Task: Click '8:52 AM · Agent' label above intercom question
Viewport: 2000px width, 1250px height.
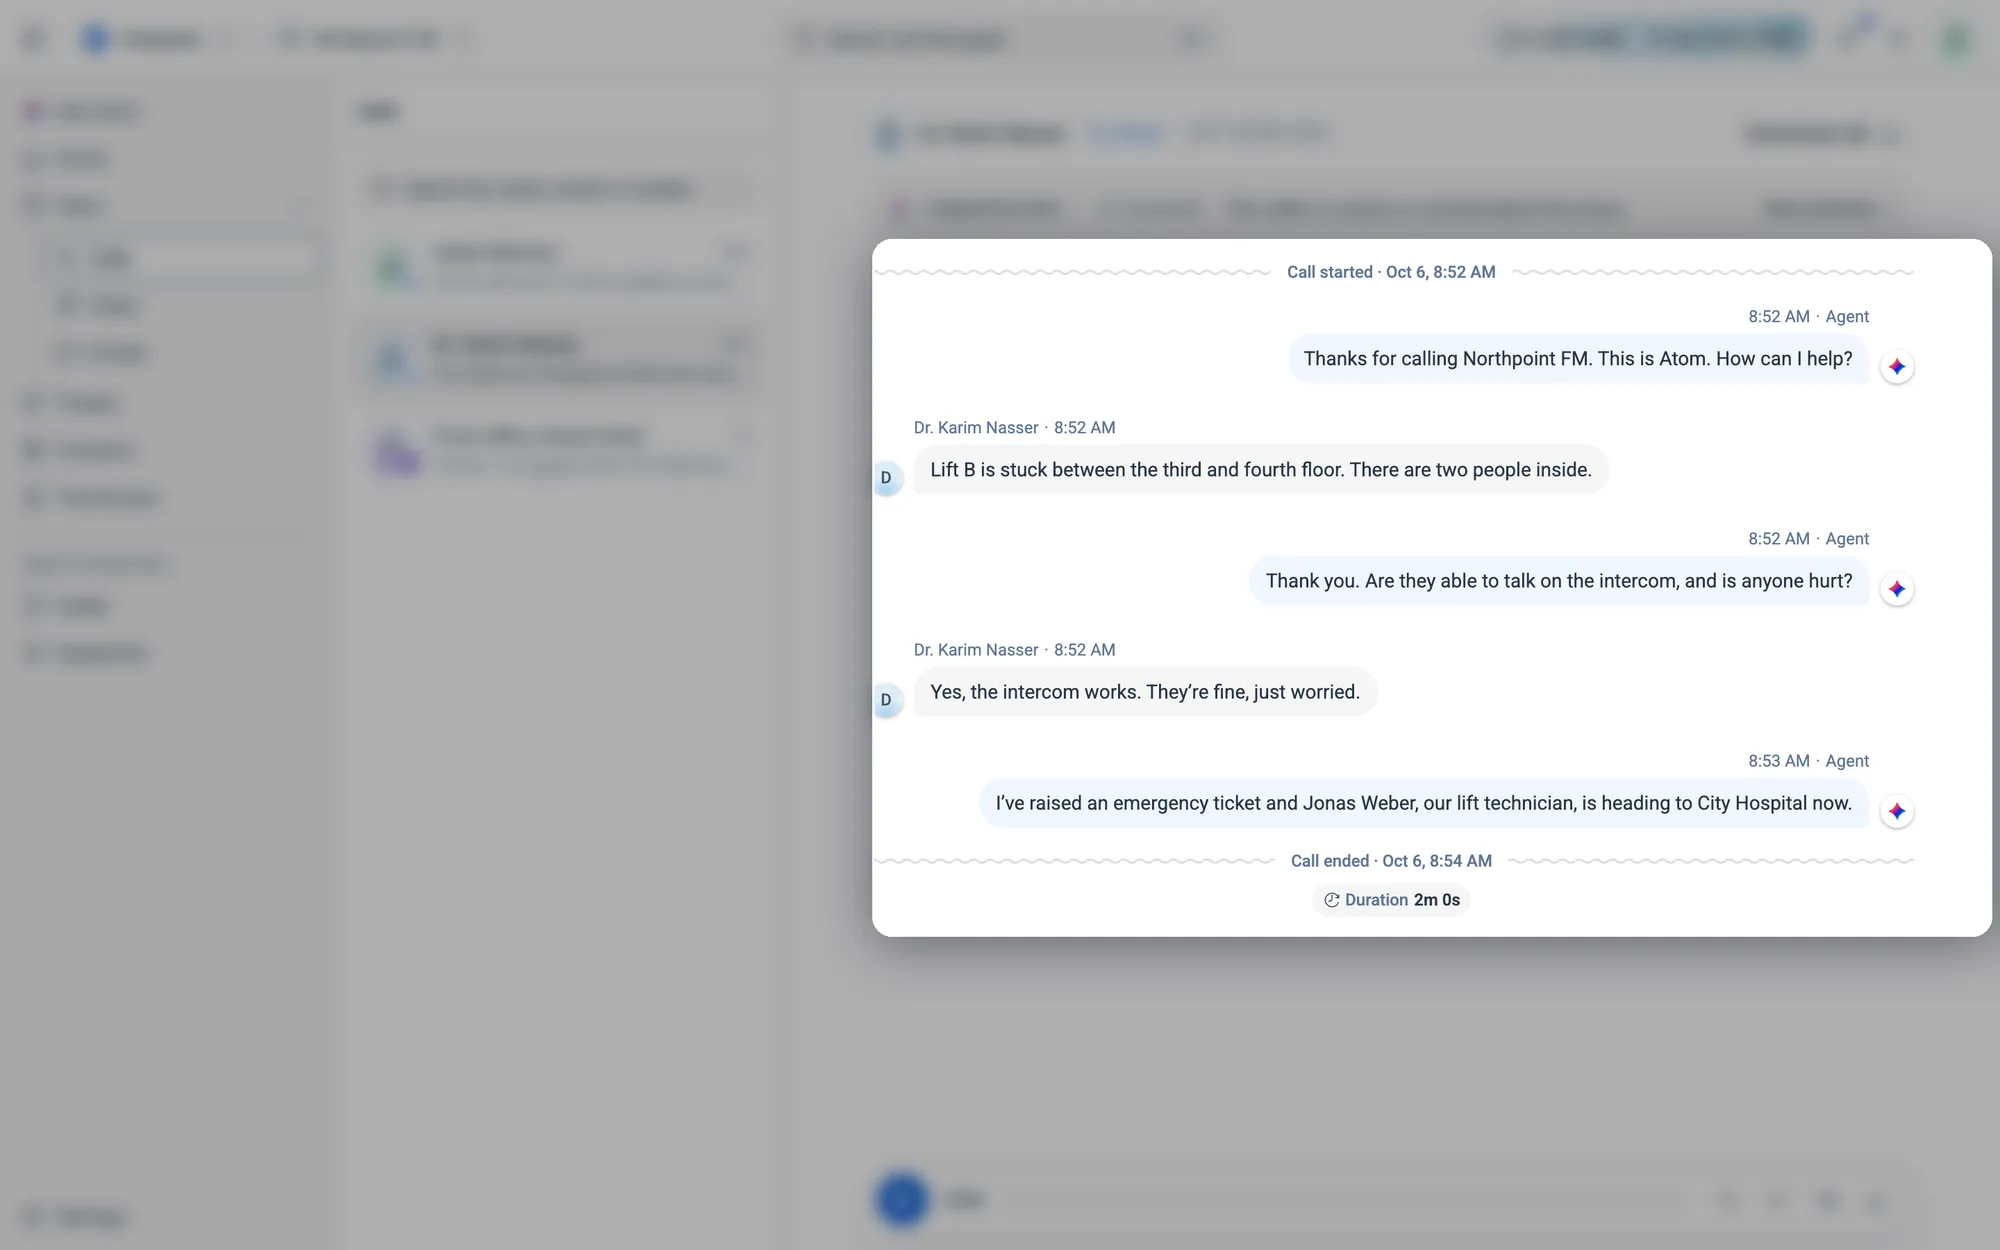Action: point(1808,539)
